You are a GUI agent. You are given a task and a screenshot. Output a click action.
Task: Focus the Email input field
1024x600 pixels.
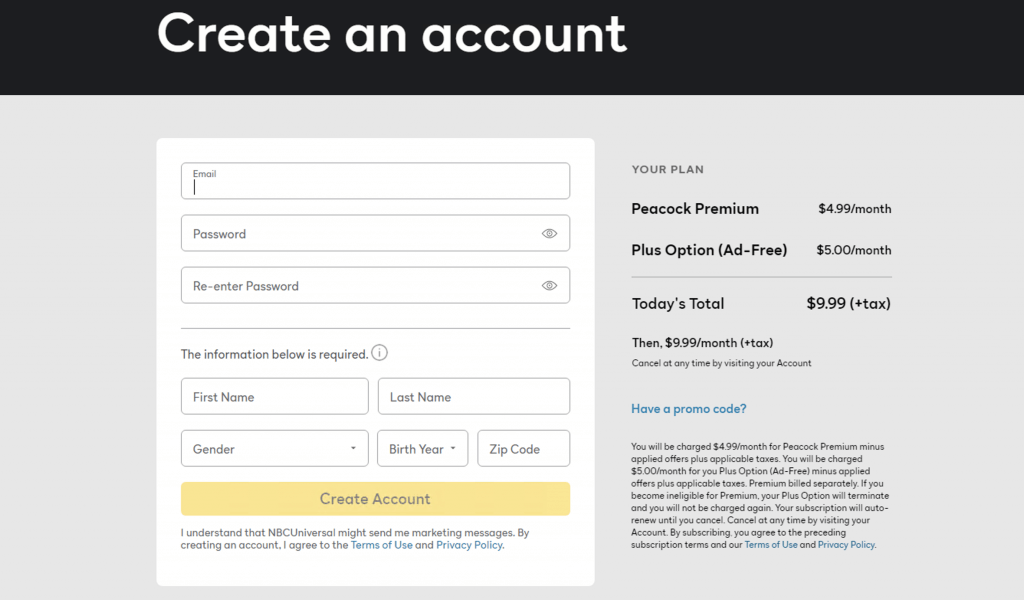pyautogui.click(x=375, y=186)
